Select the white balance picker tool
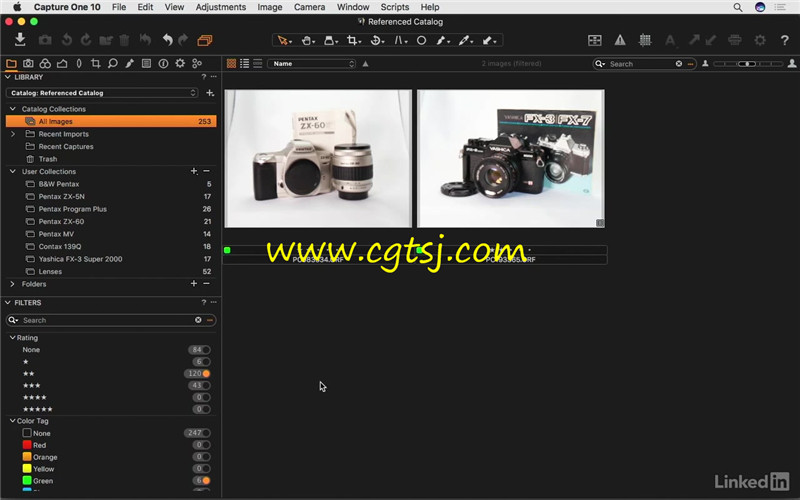Screen dimensions: 800x500 pos(464,40)
